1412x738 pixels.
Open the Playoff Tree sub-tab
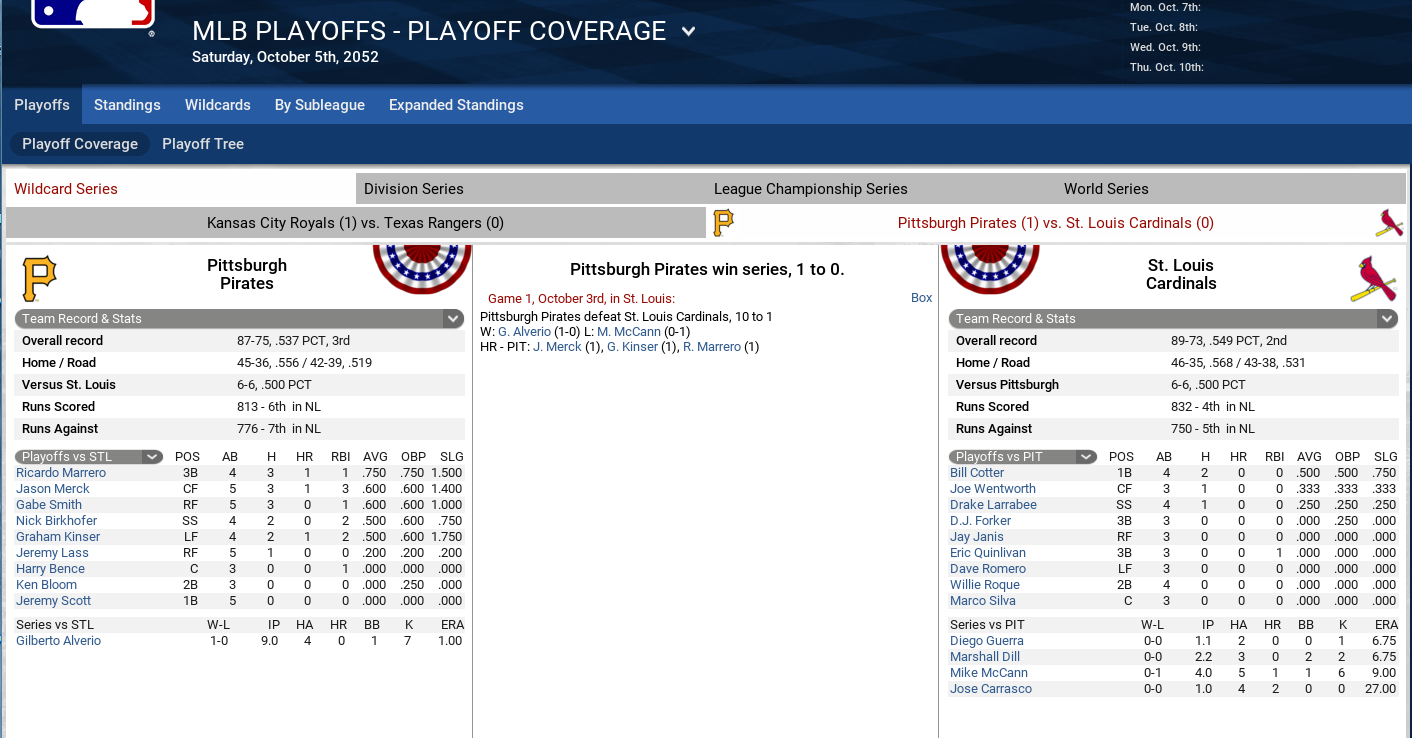point(203,144)
